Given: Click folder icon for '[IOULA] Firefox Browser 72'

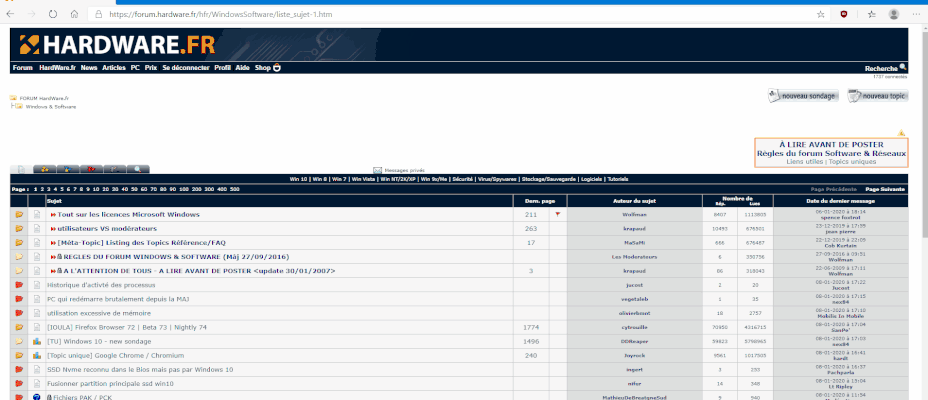Looking at the screenshot, I should (x=19, y=327).
